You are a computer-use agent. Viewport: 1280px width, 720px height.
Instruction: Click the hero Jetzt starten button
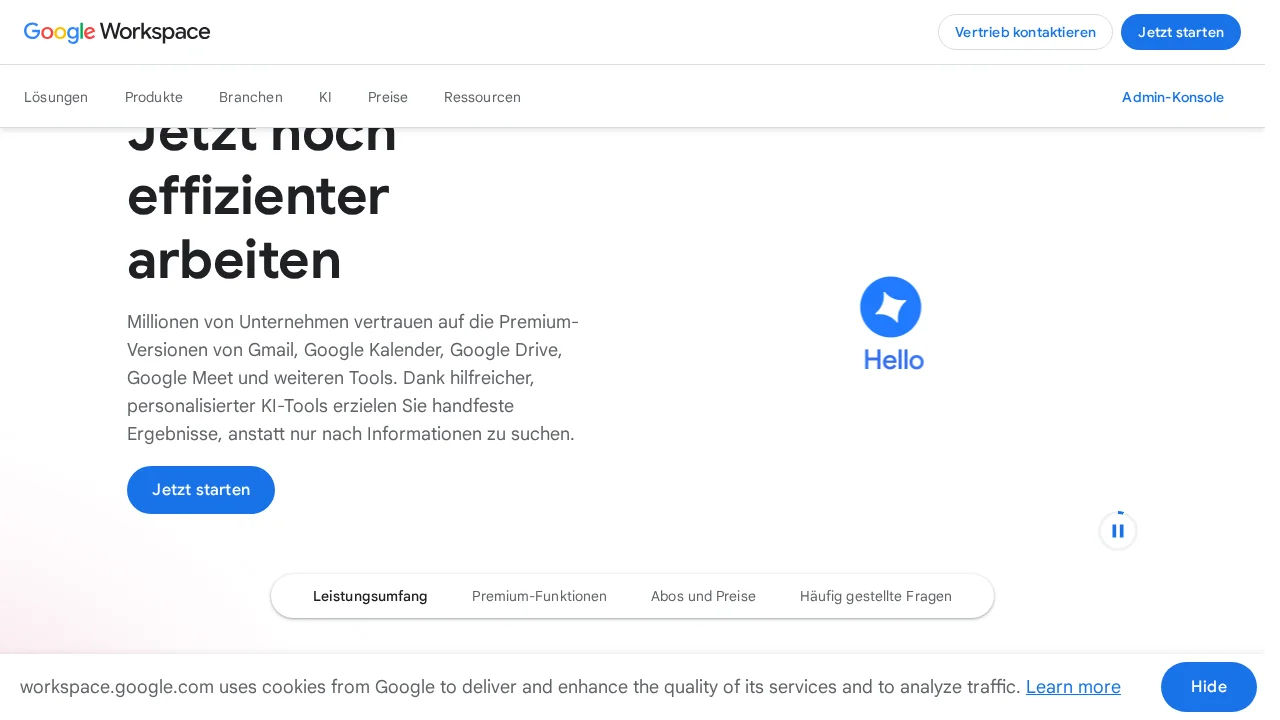click(x=201, y=490)
